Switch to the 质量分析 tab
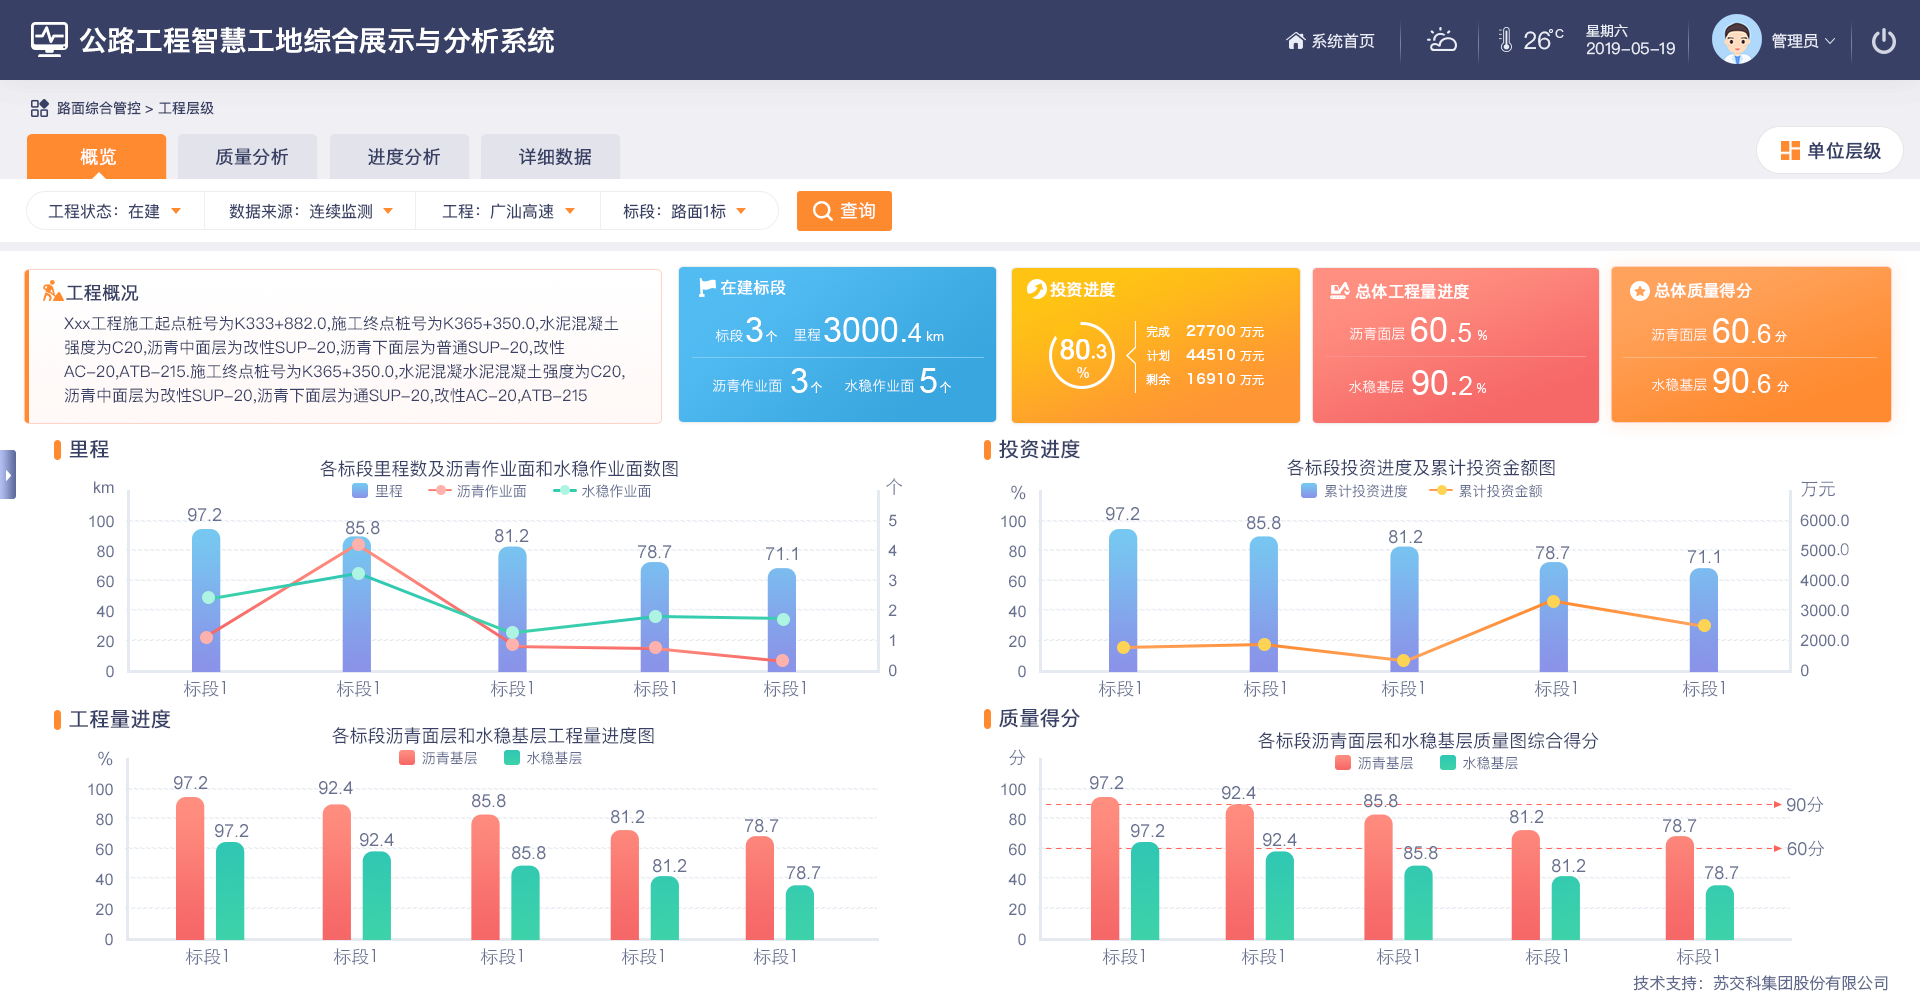The image size is (1920, 1000). [x=251, y=157]
